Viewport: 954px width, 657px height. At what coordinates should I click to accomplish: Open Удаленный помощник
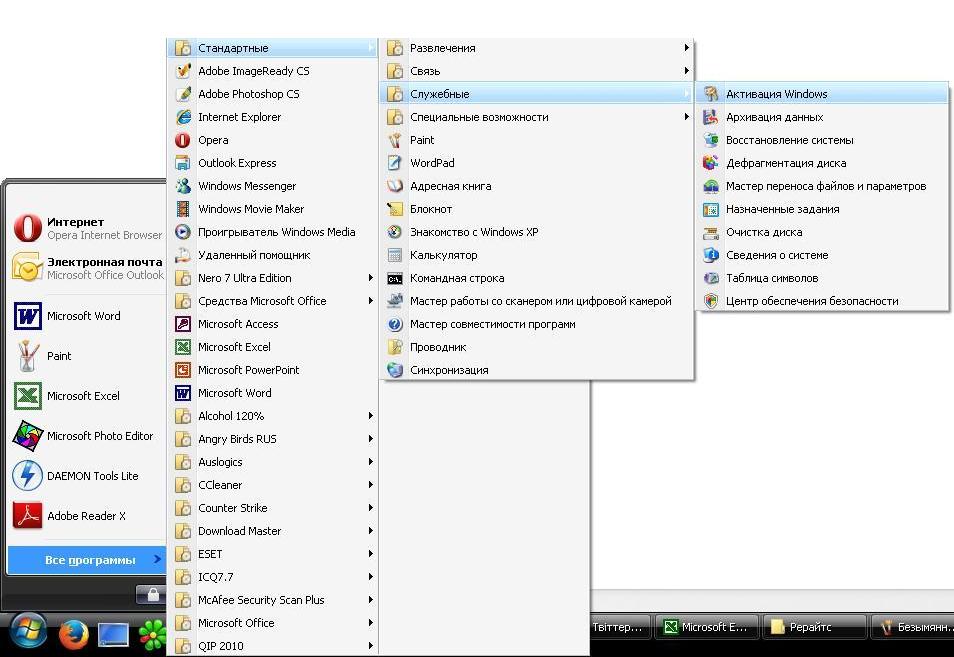[x=272, y=255]
